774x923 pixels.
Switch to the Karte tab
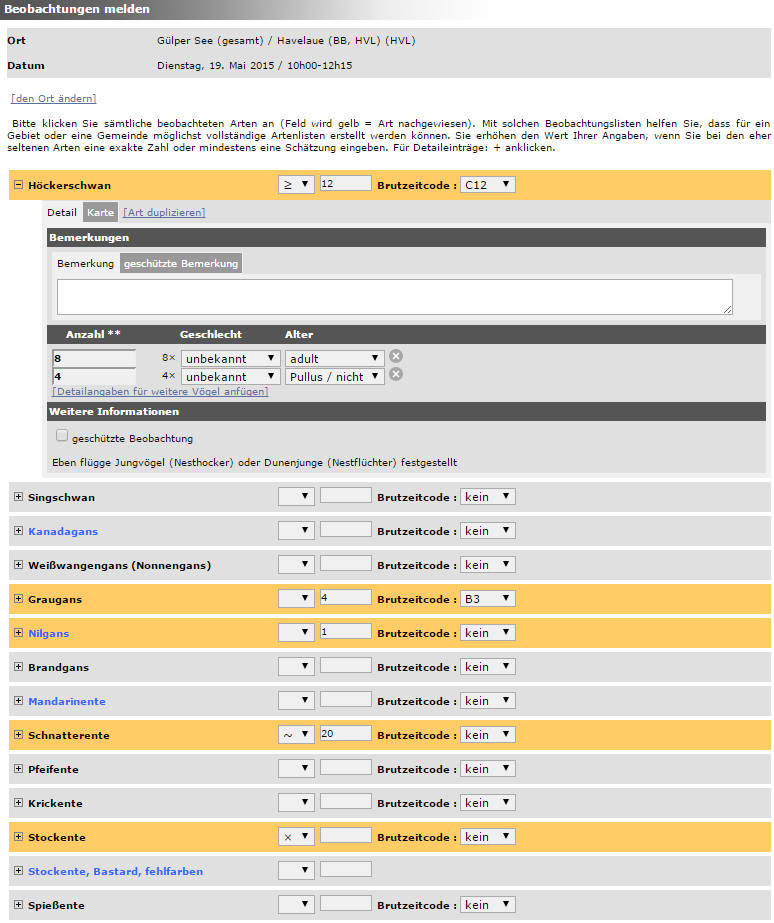(100, 213)
